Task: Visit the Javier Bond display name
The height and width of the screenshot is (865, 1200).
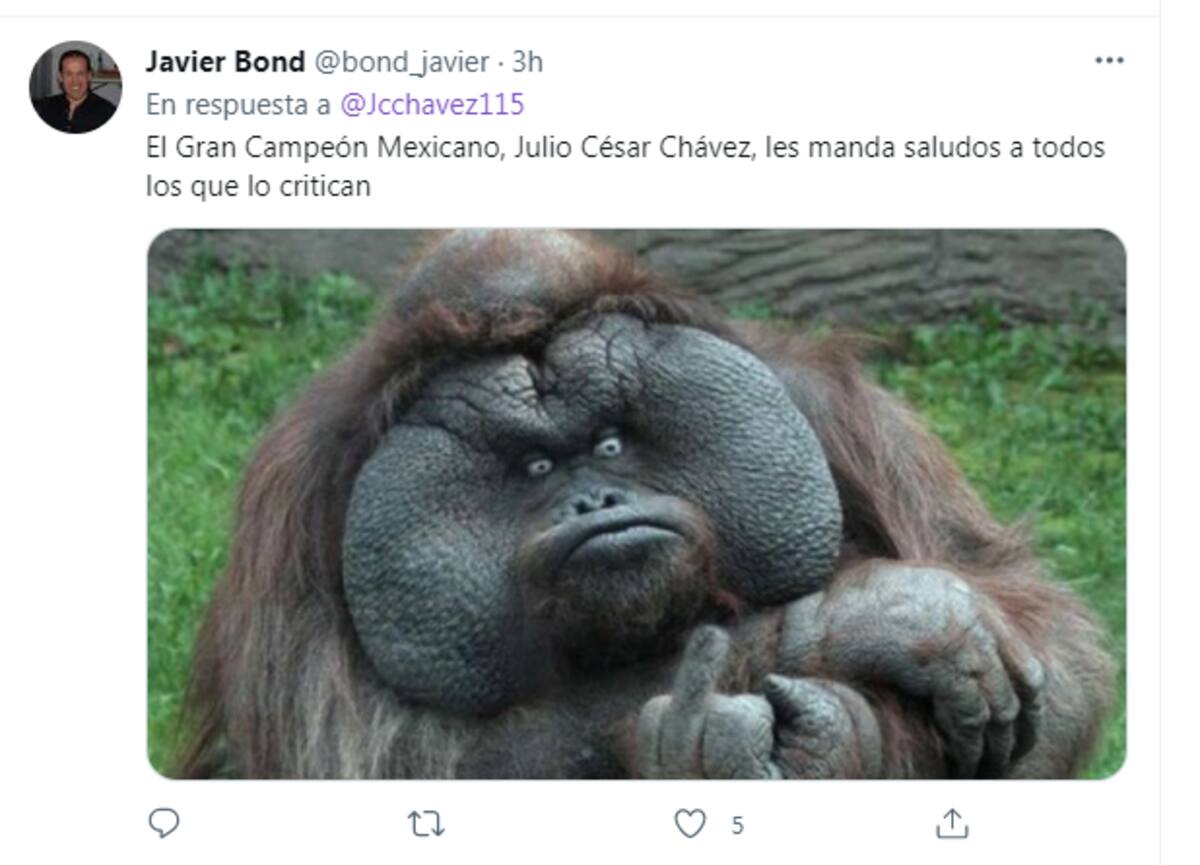Action: [225, 62]
